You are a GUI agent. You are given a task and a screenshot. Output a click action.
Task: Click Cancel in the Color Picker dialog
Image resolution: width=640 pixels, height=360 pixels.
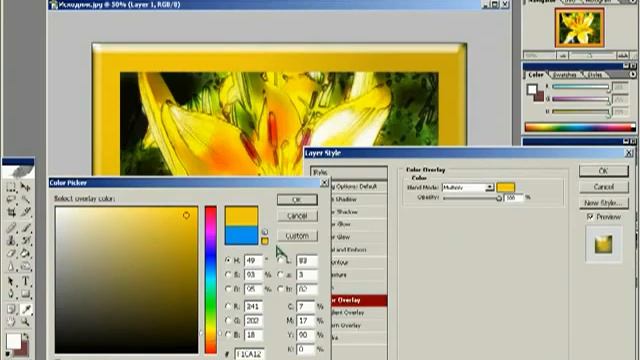tap(297, 216)
